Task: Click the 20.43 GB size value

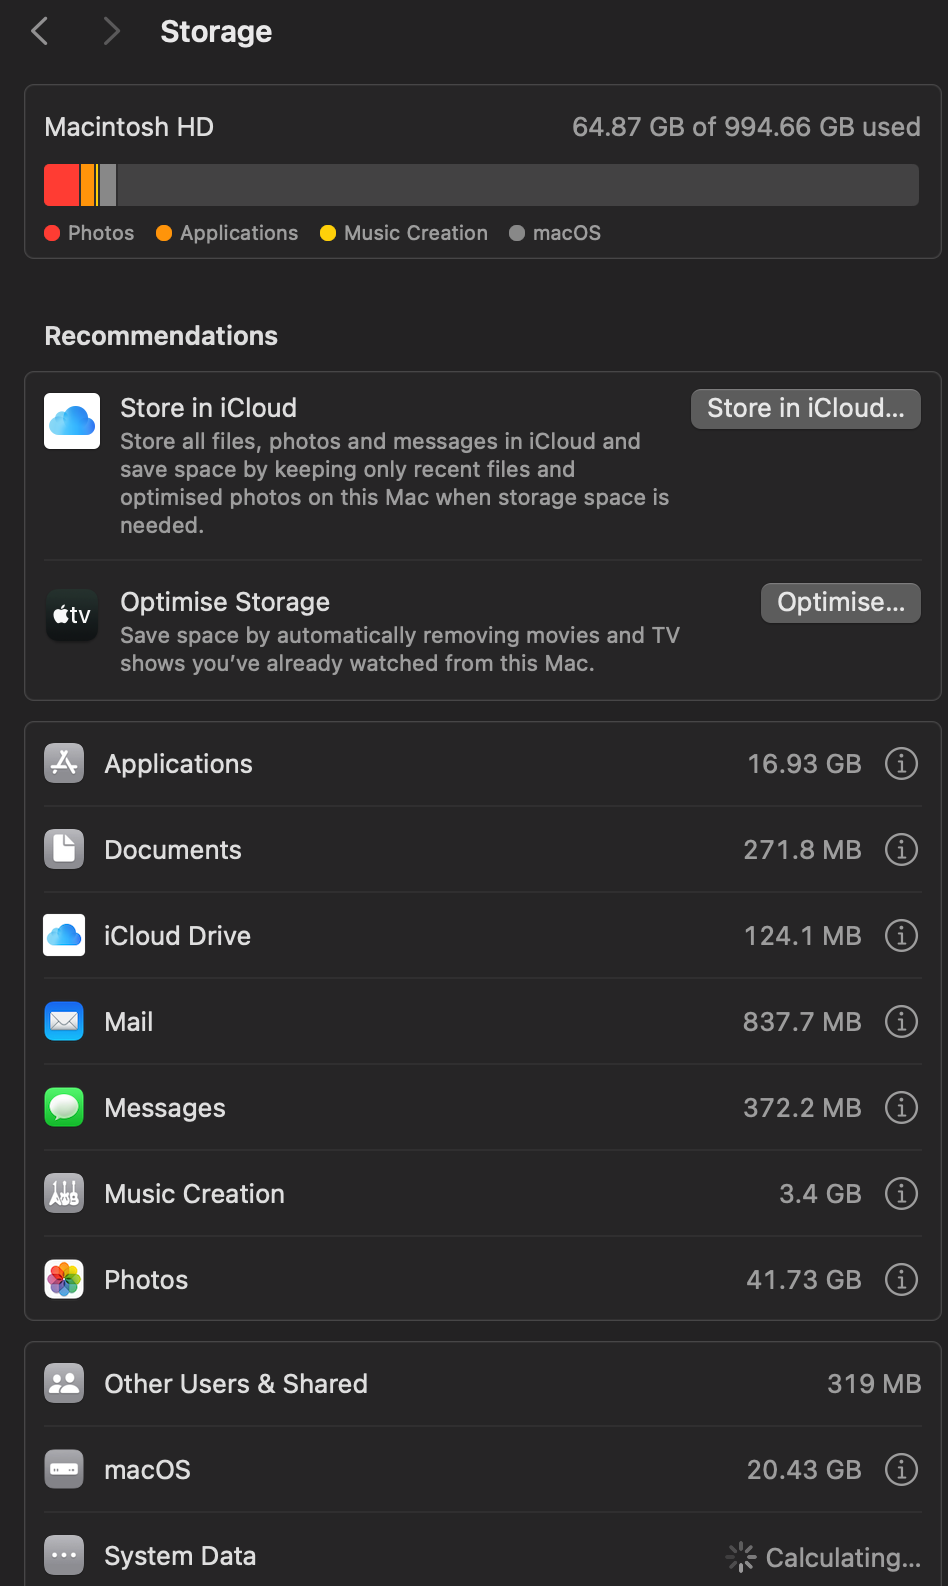Action: point(804,1470)
